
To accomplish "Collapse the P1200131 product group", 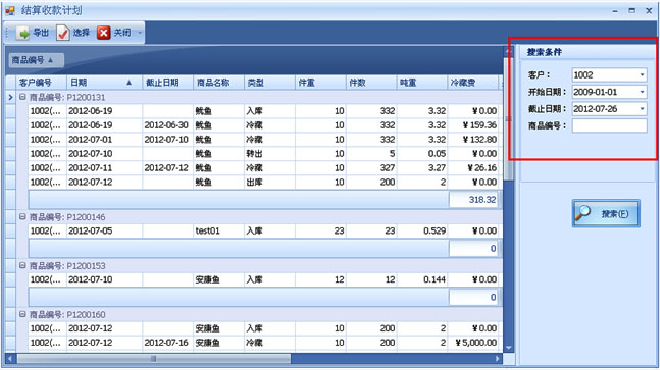I will [x=22, y=97].
